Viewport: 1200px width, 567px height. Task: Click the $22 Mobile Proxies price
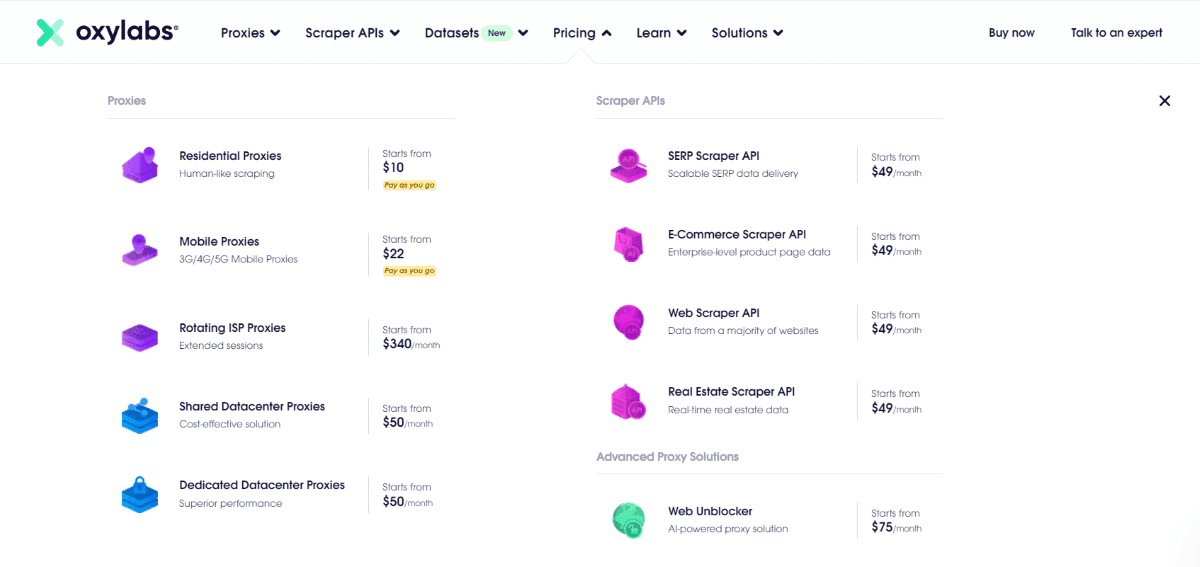[393, 254]
